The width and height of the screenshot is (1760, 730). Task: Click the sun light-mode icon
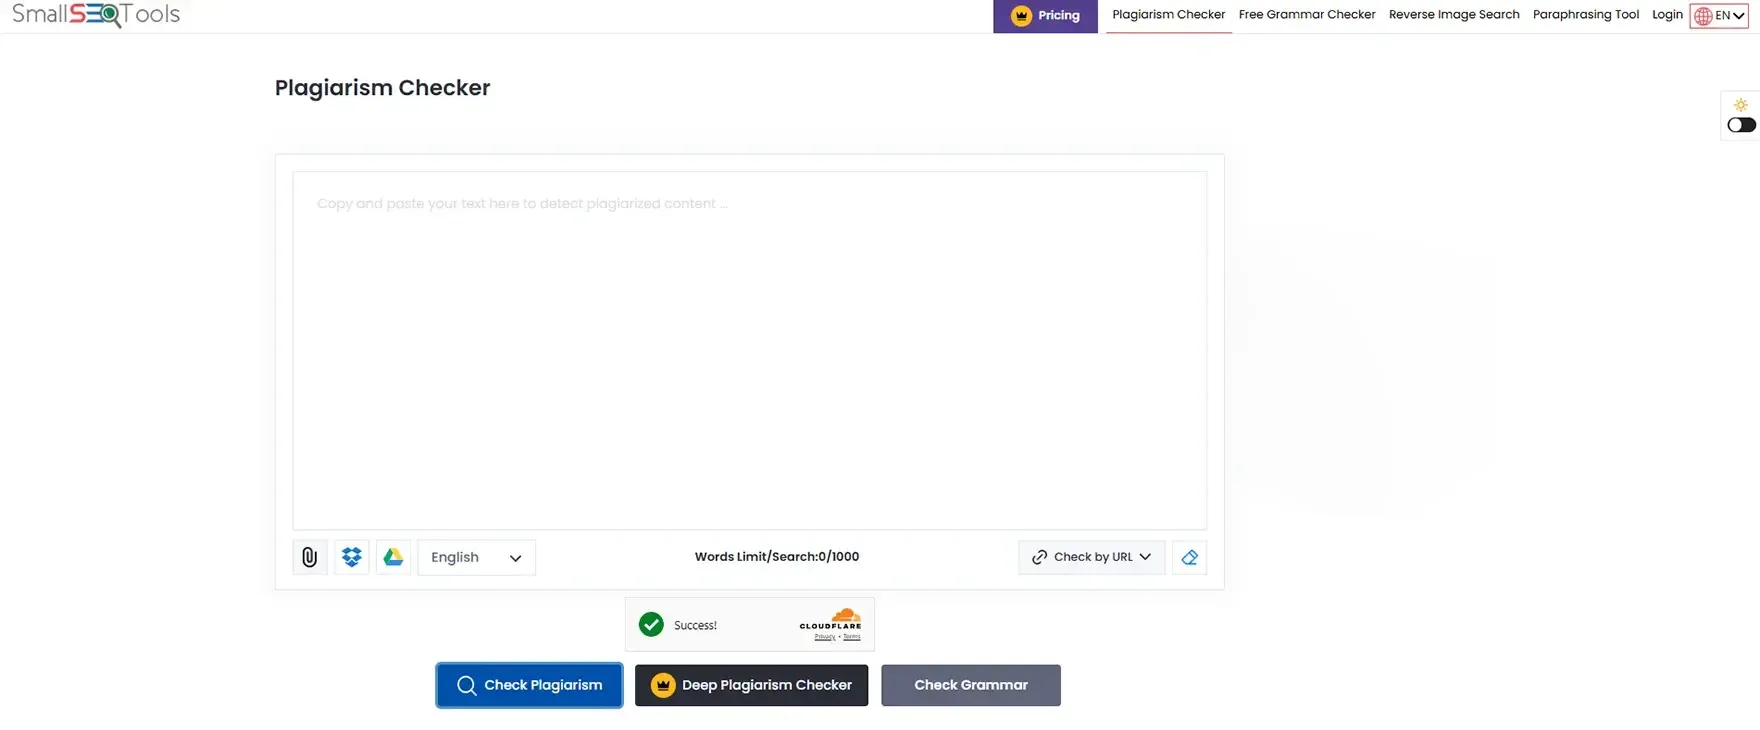(1741, 105)
